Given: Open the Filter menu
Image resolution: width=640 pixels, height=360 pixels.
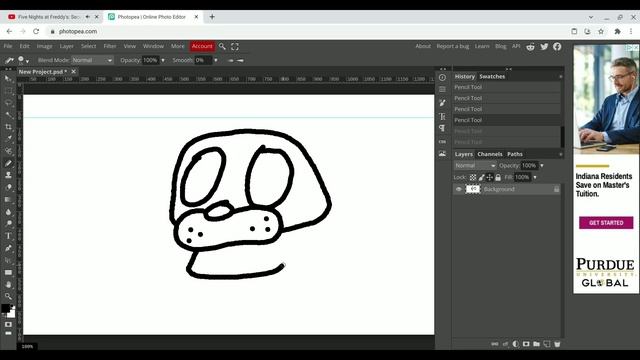Looking at the screenshot, I should click(x=110, y=46).
